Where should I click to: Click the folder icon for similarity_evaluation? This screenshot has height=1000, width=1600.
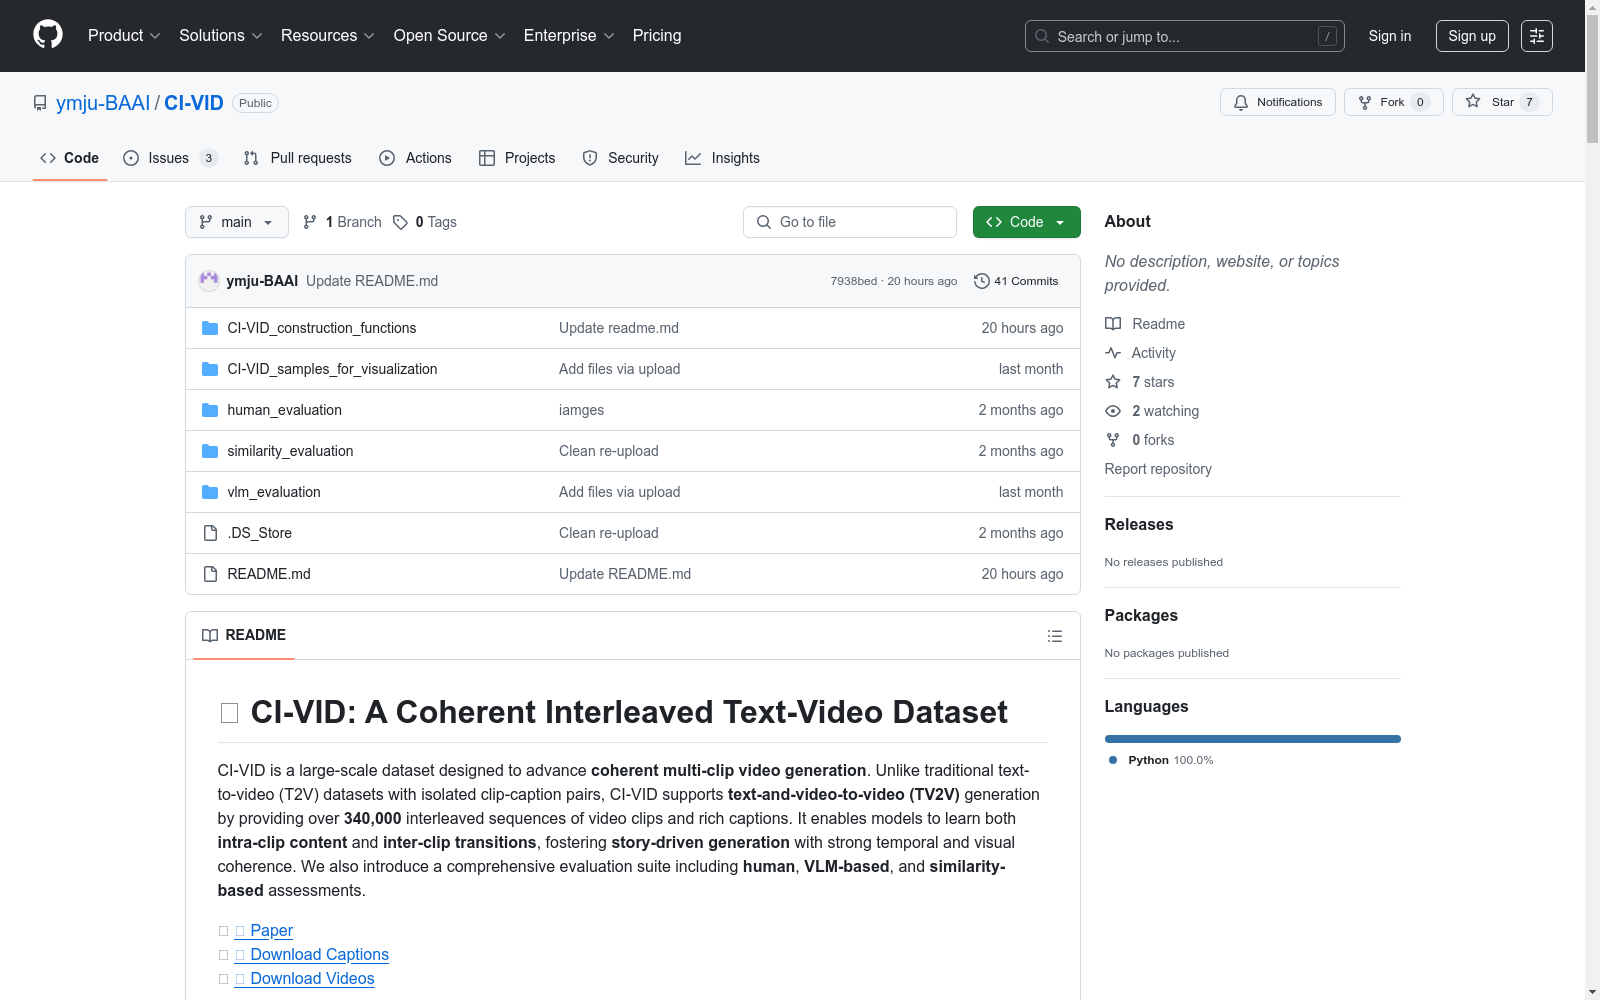click(210, 451)
